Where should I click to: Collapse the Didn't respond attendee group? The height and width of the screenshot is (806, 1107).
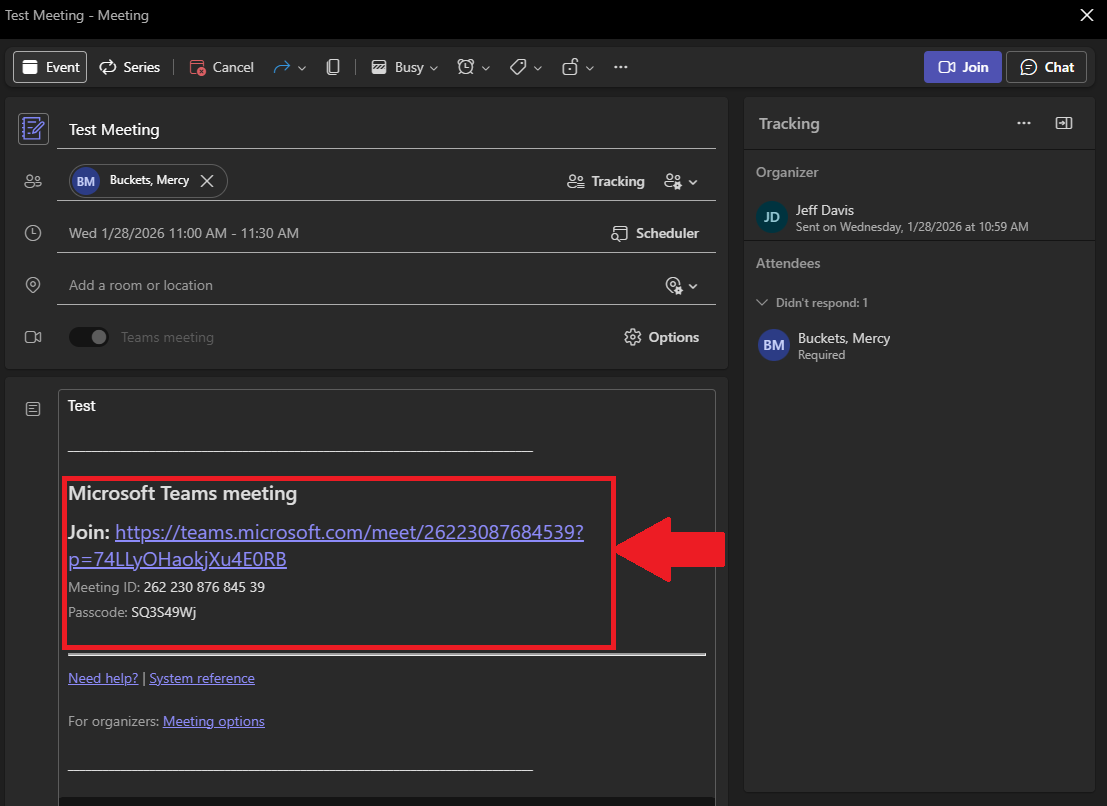(763, 302)
